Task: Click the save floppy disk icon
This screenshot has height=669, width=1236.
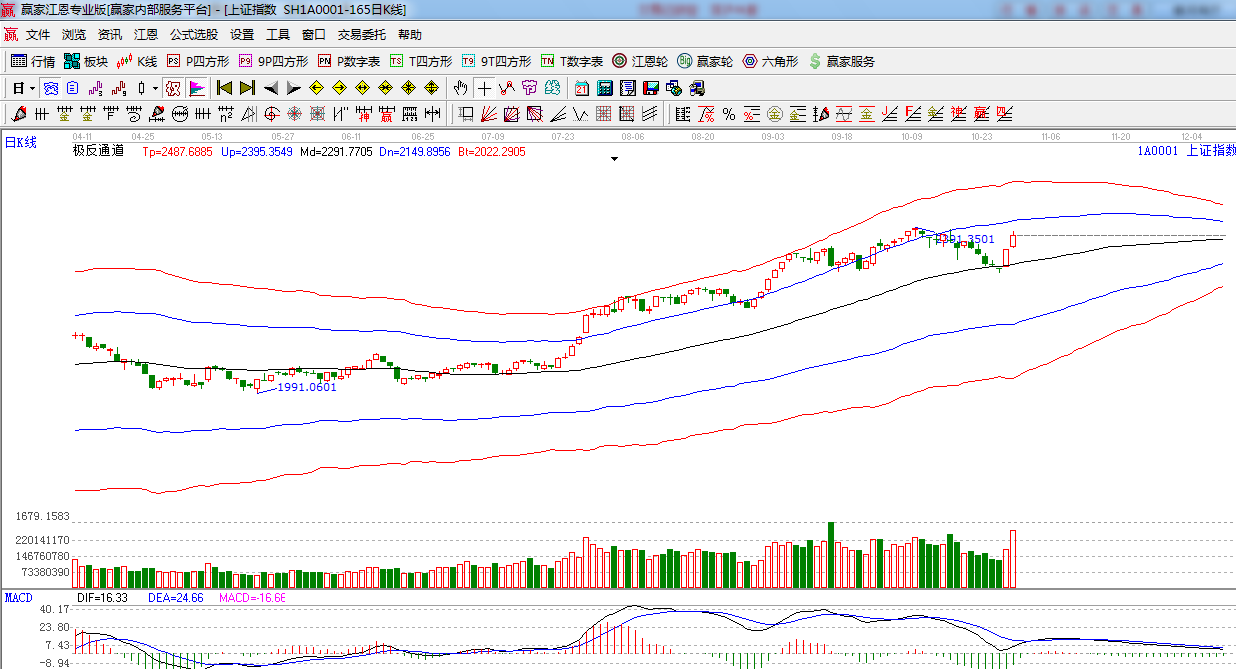Action: tap(650, 87)
